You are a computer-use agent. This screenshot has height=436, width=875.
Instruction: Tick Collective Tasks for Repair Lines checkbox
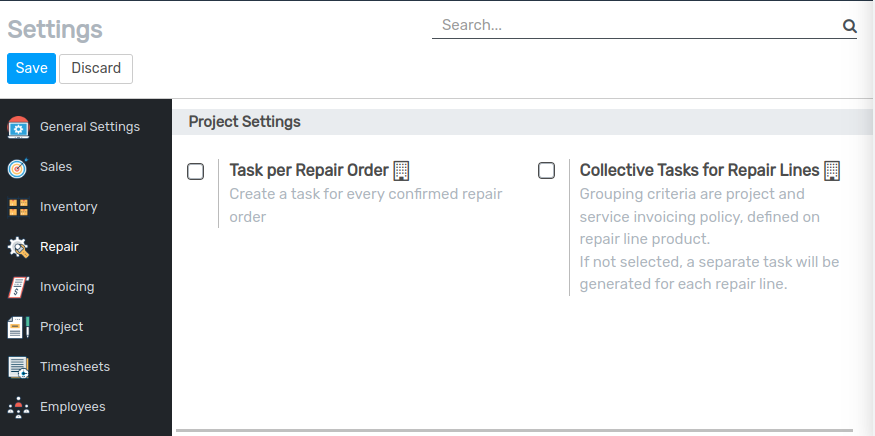[546, 170]
